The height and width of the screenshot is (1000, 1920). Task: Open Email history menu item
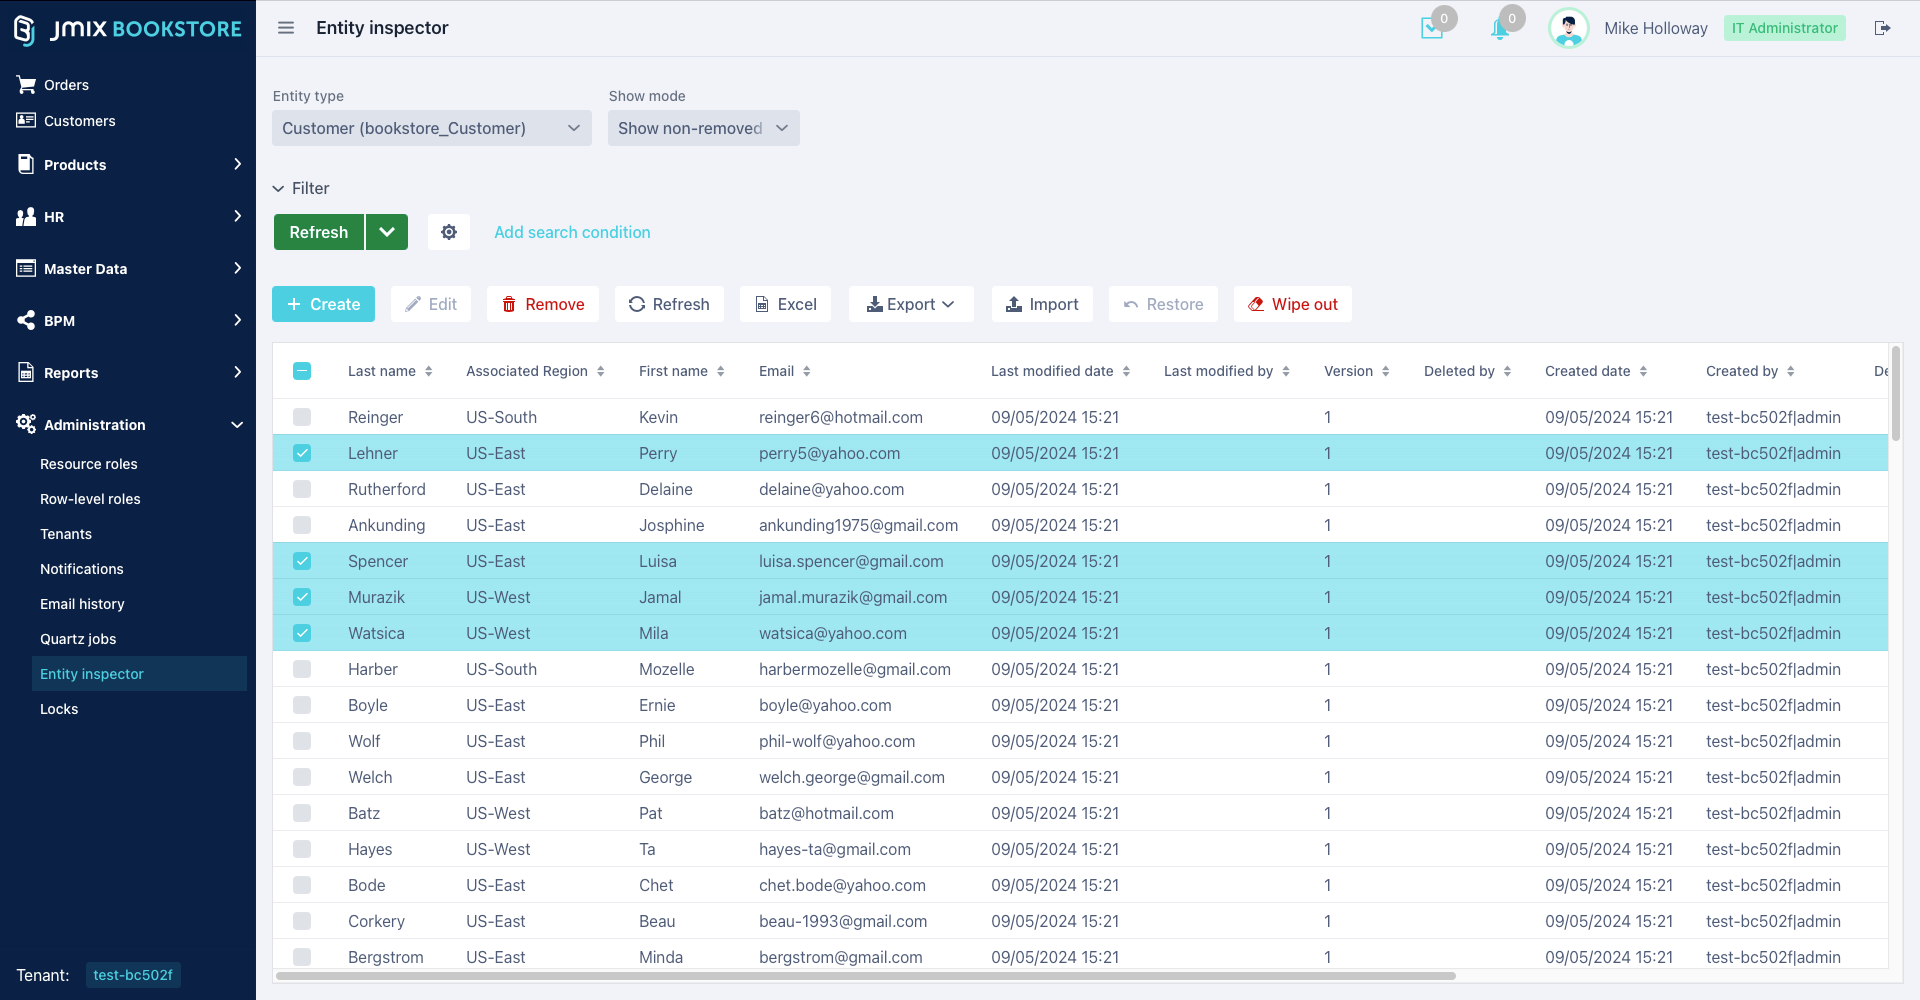tap(82, 604)
